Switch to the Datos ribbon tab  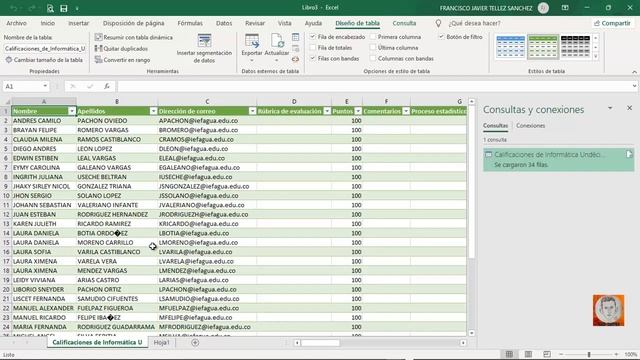224,23
